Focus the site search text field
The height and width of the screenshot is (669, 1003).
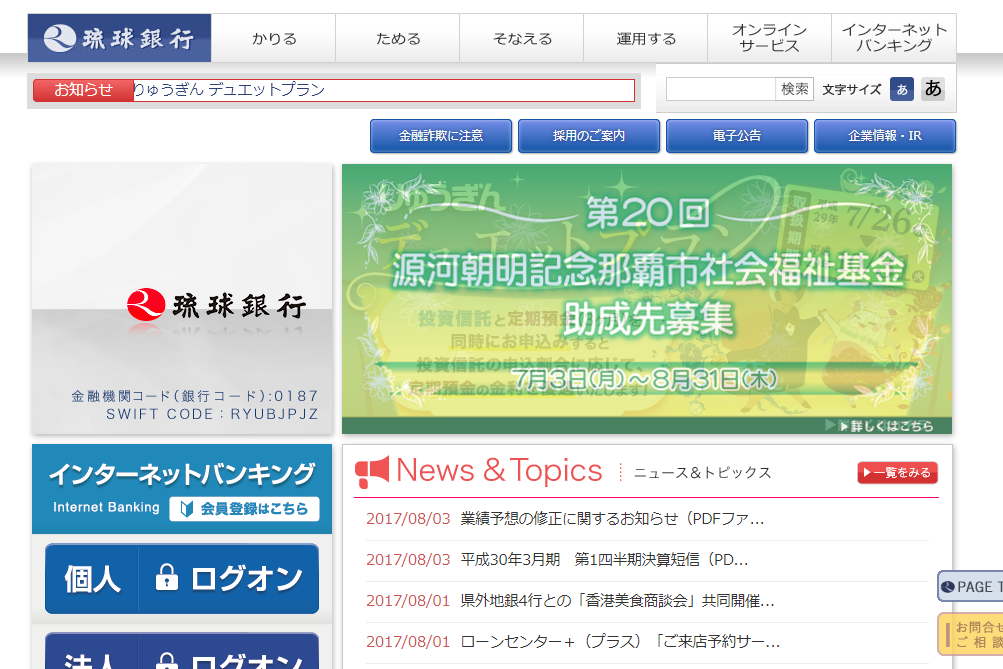[721, 89]
